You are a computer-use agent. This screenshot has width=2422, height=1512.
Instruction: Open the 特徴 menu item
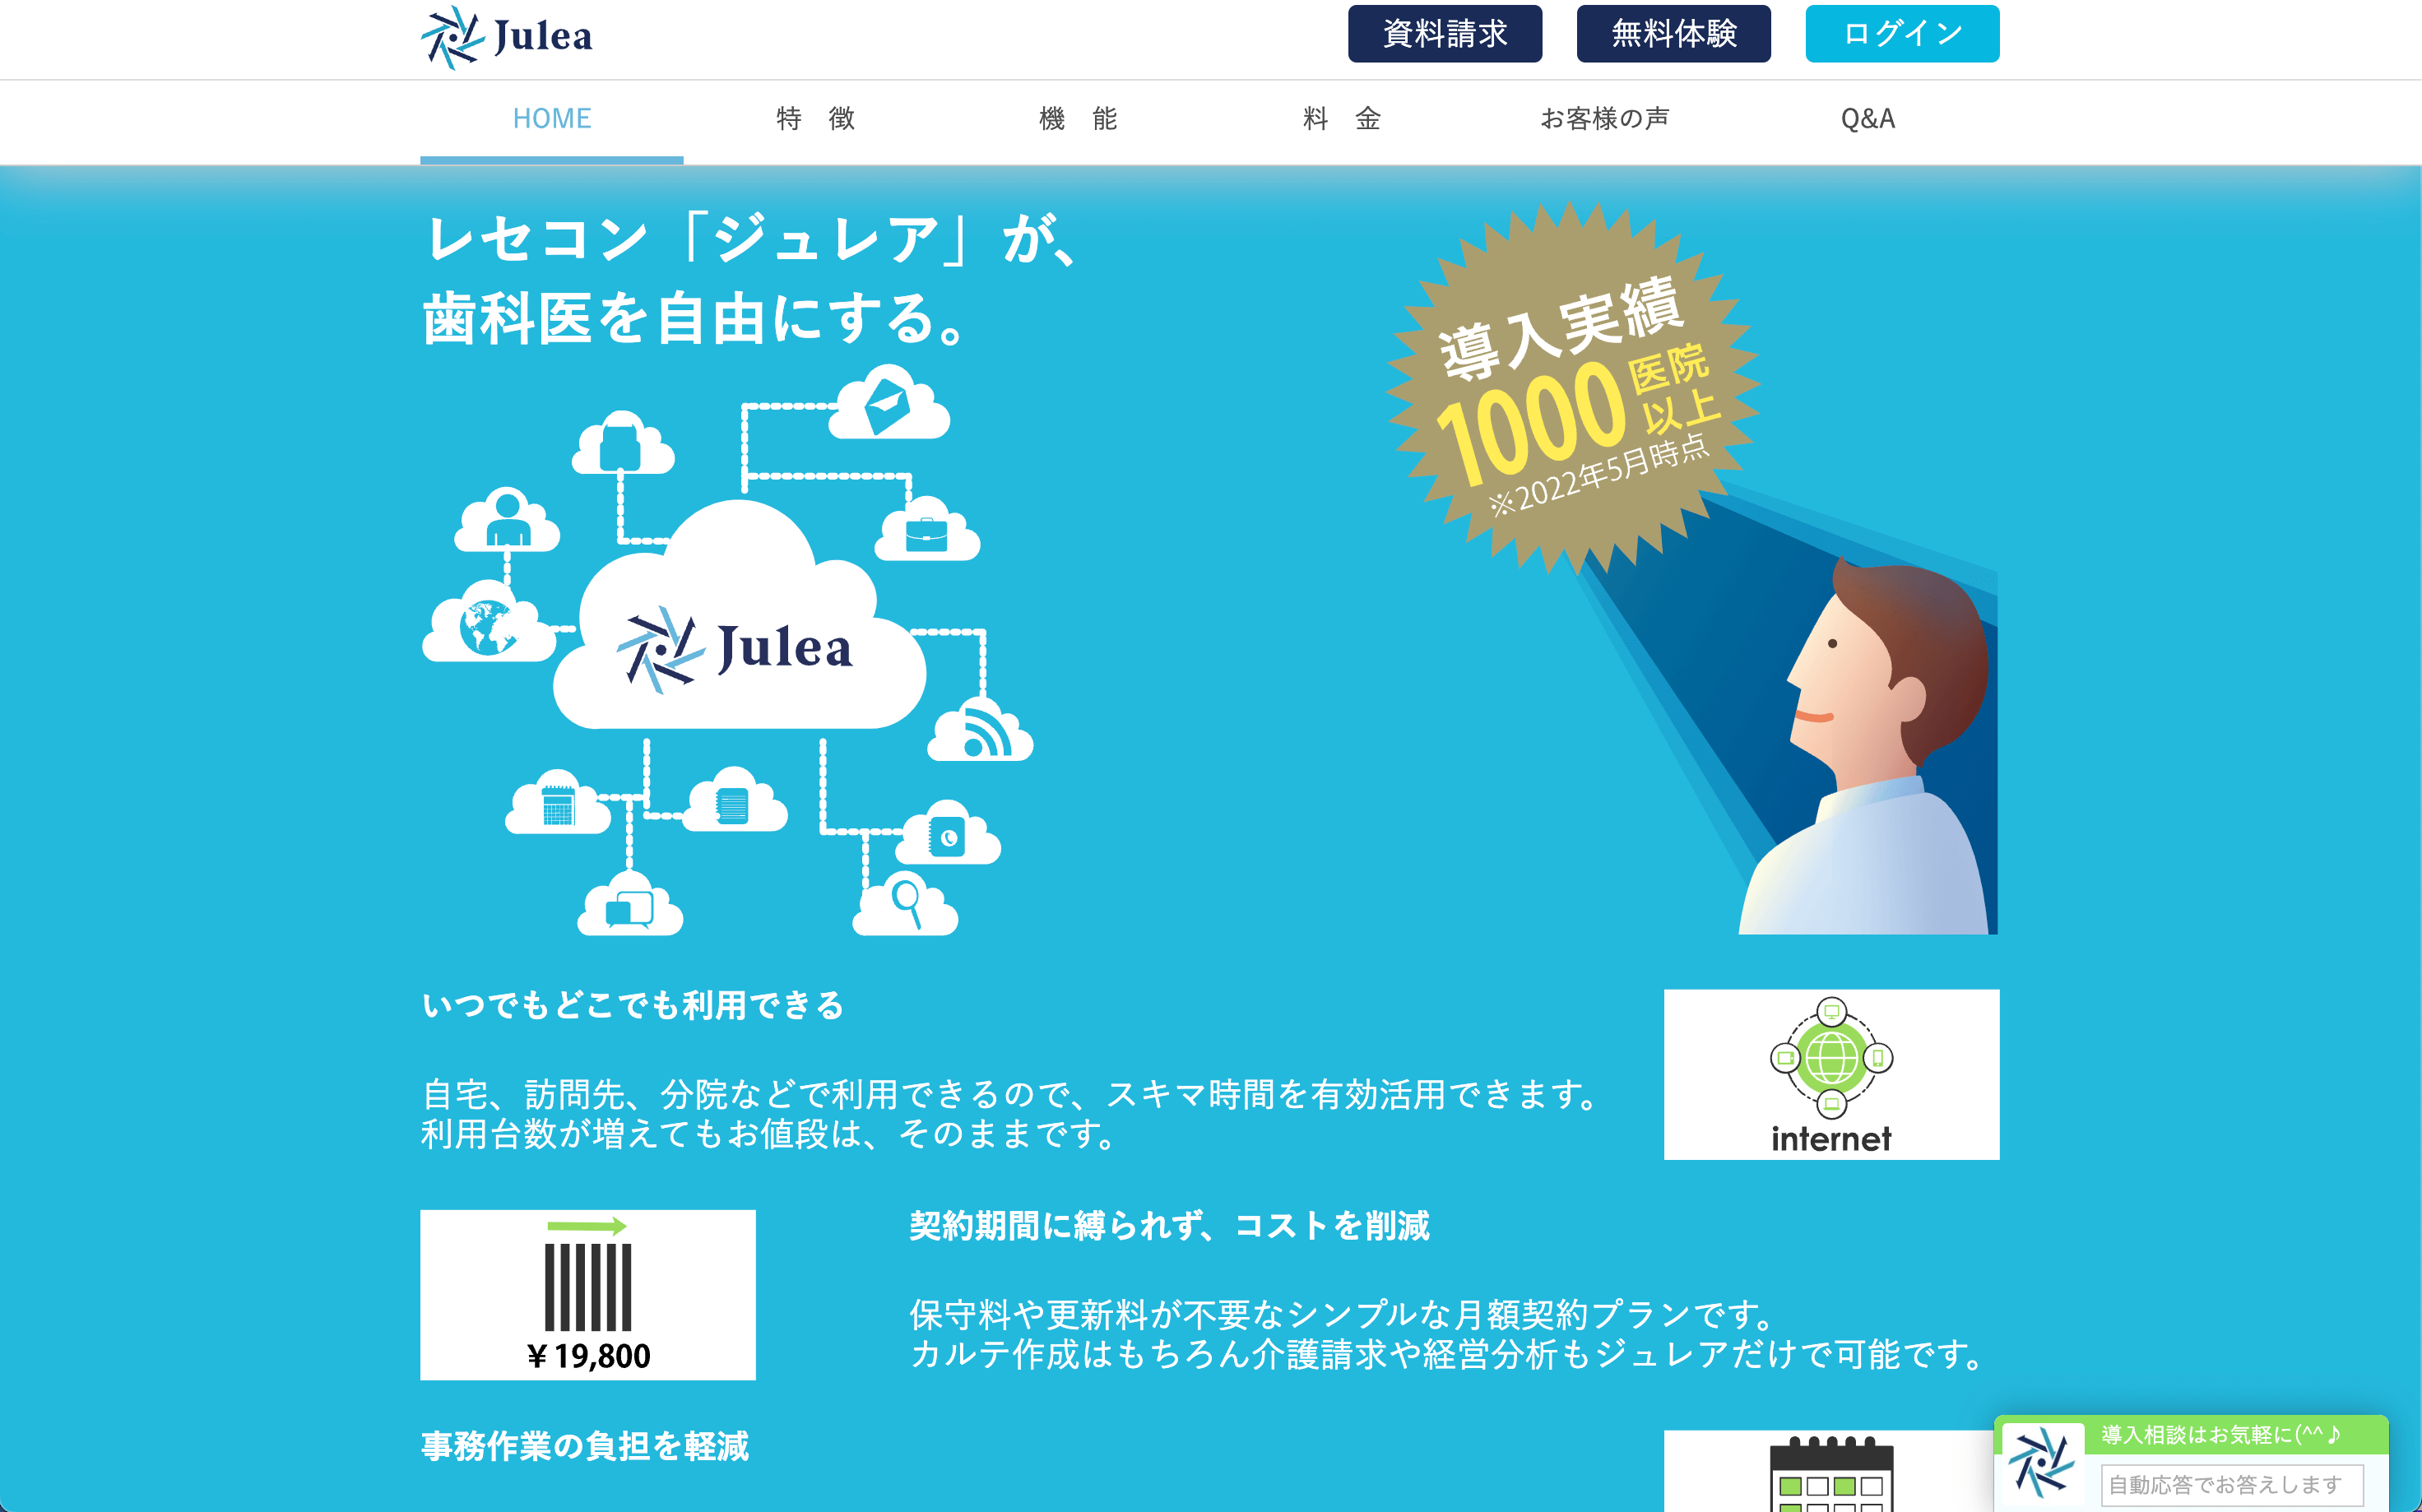pyautogui.click(x=815, y=119)
